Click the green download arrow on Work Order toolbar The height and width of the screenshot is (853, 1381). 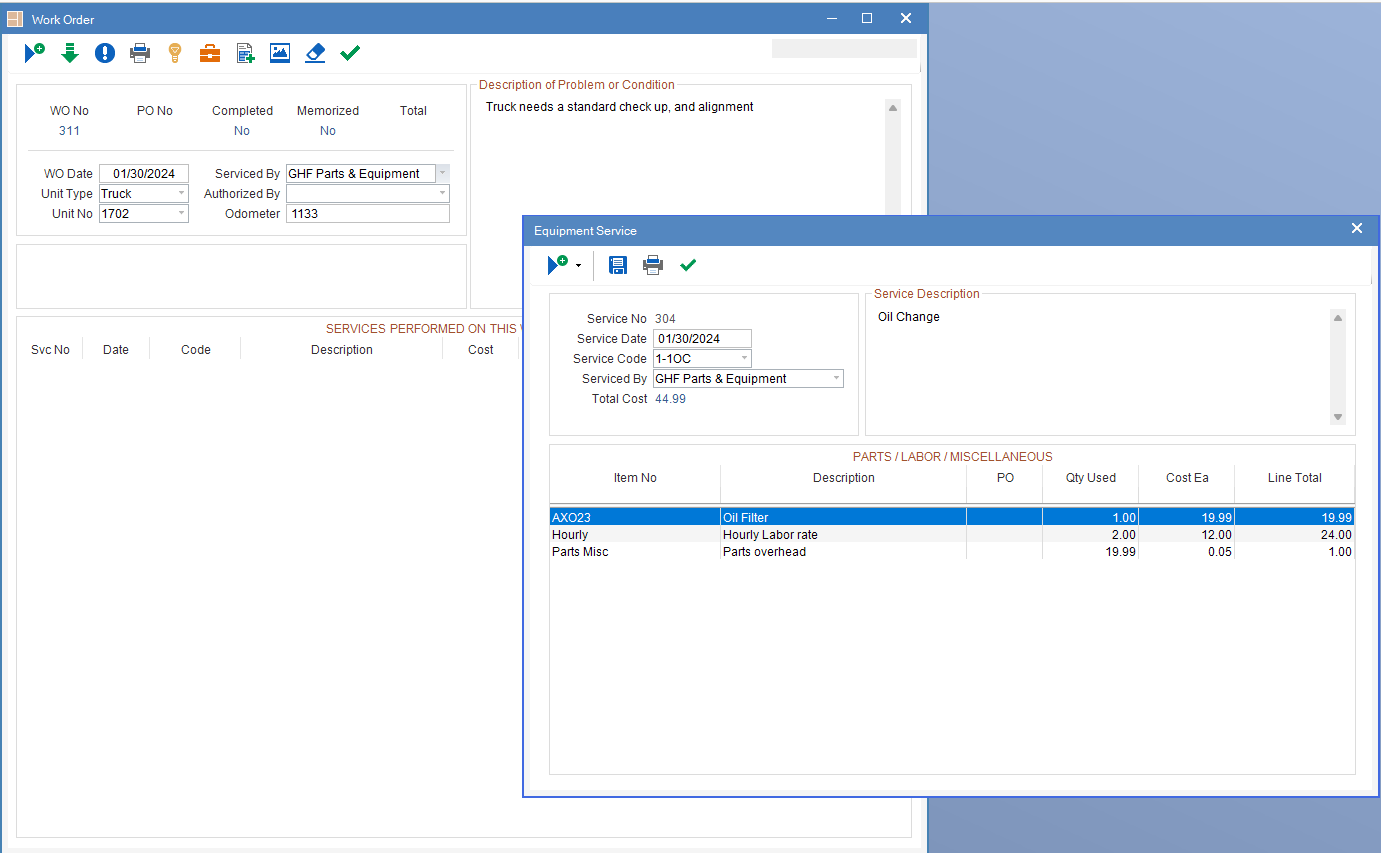point(69,52)
